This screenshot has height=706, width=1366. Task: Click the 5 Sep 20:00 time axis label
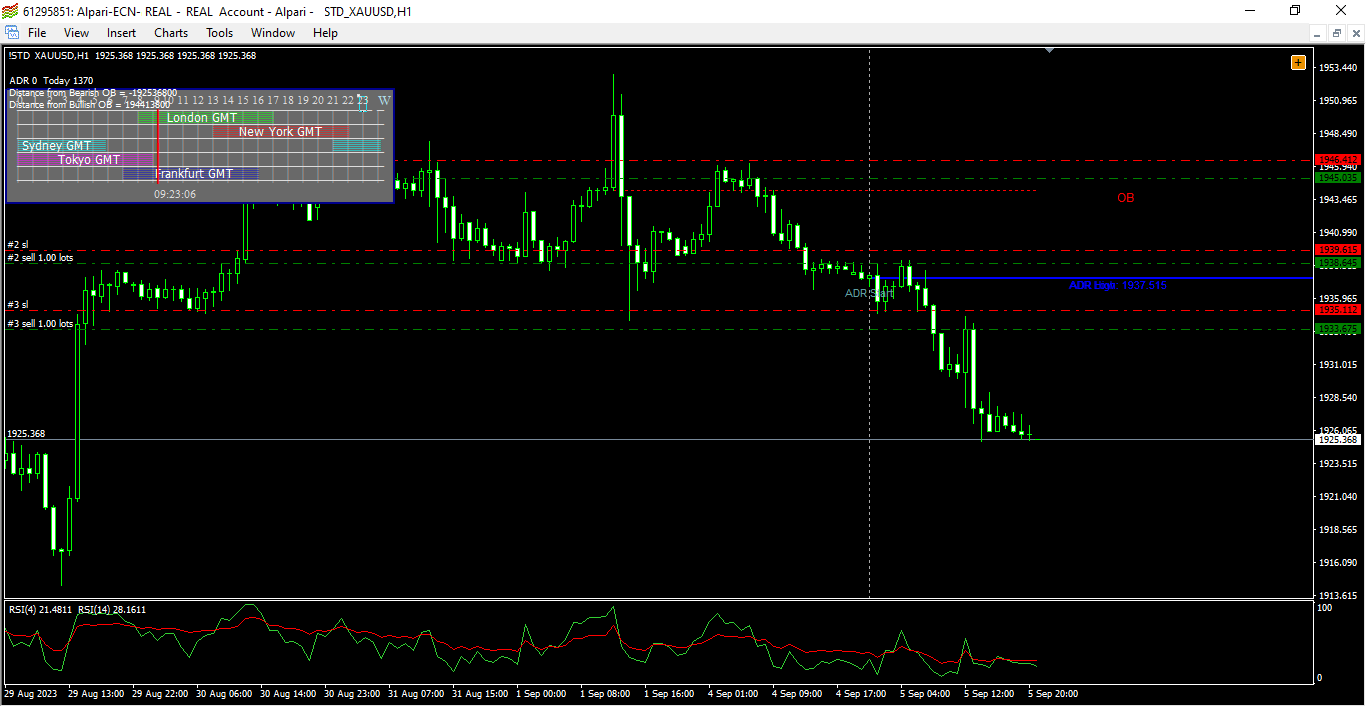(x=1053, y=693)
